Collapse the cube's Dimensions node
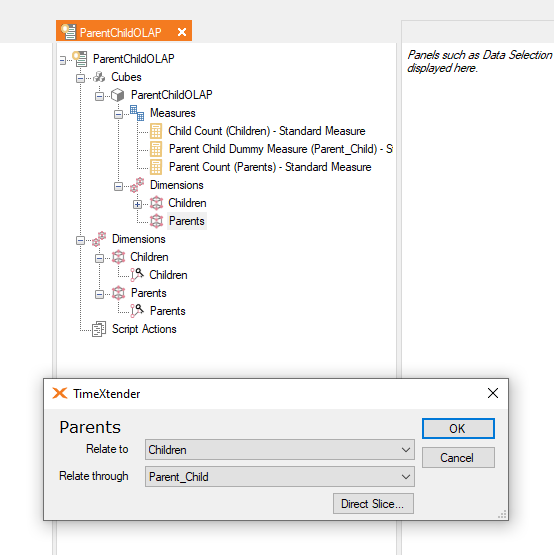 click(x=118, y=187)
